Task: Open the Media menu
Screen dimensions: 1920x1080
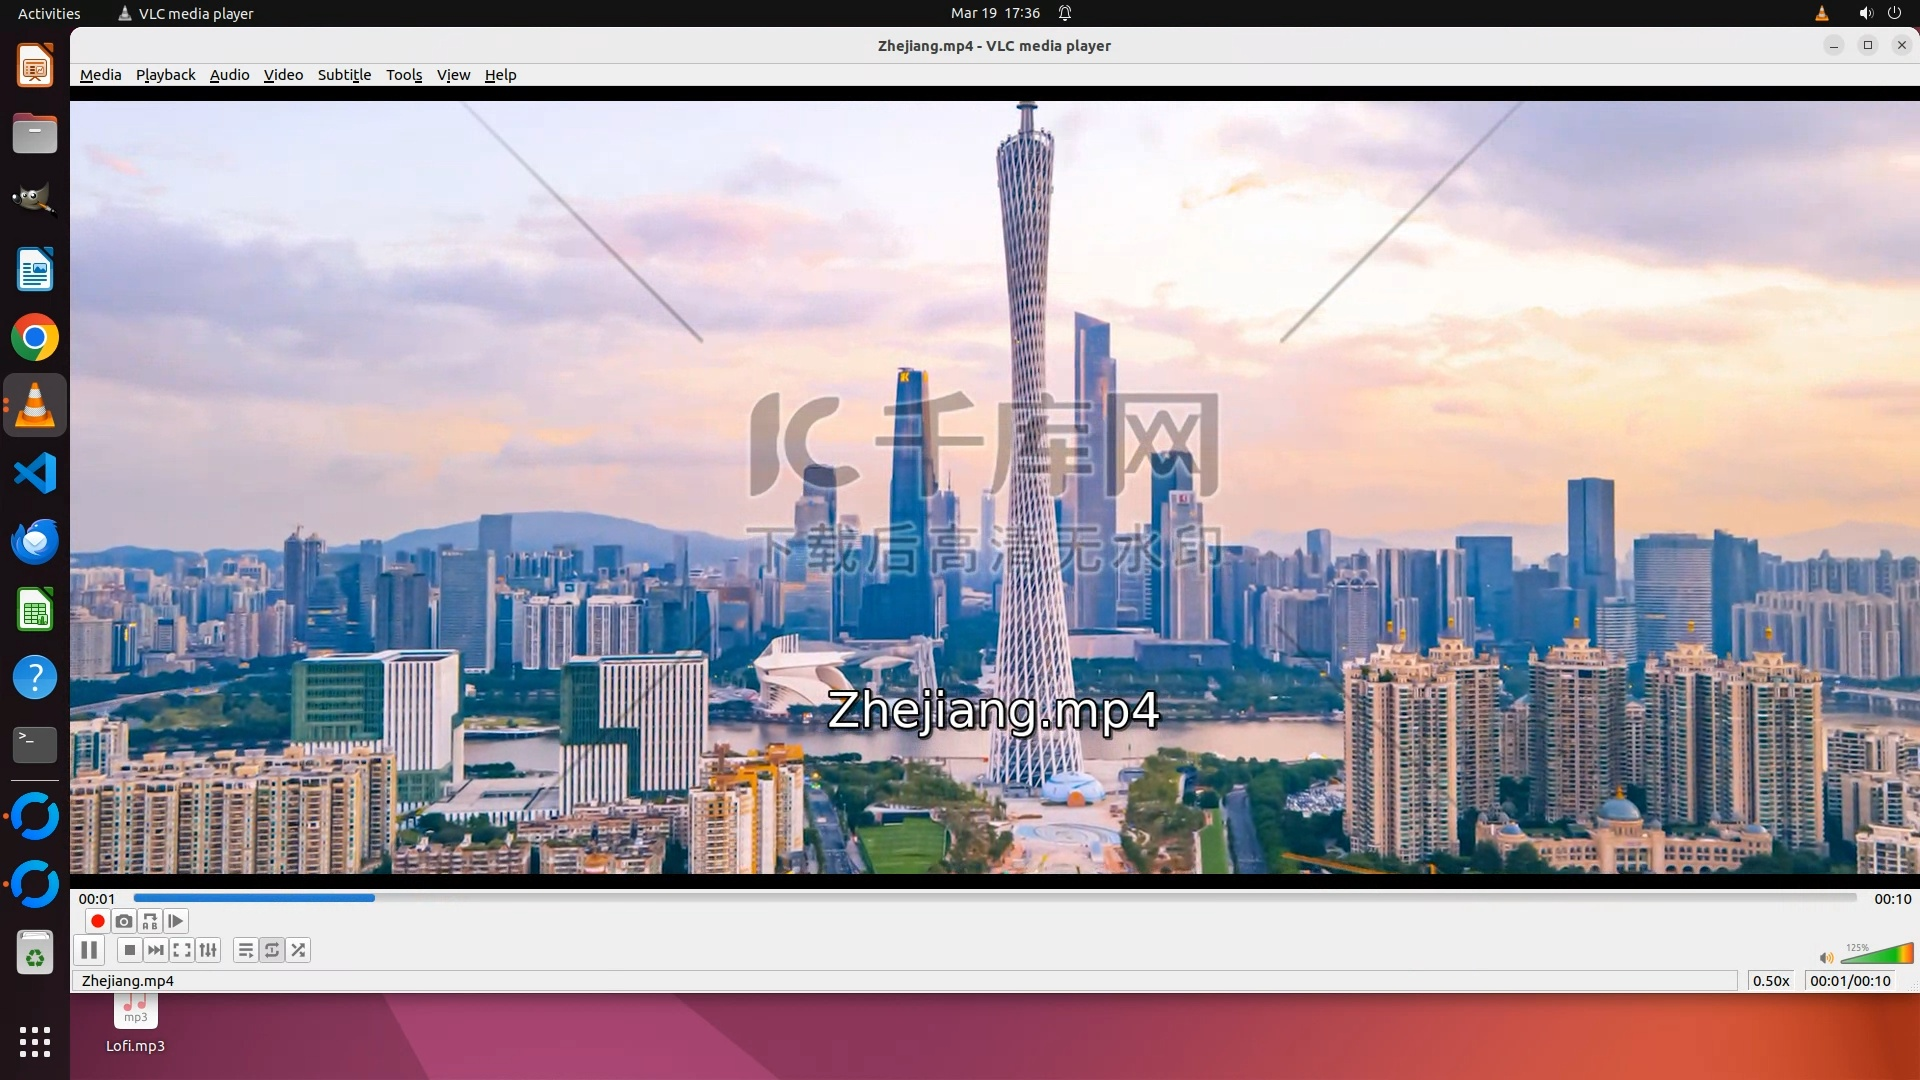Action: click(x=100, y=75)
